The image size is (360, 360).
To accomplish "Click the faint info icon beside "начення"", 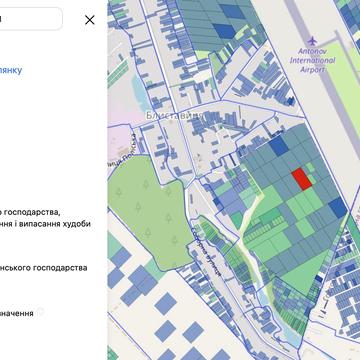I will click(x=40, y=312).
